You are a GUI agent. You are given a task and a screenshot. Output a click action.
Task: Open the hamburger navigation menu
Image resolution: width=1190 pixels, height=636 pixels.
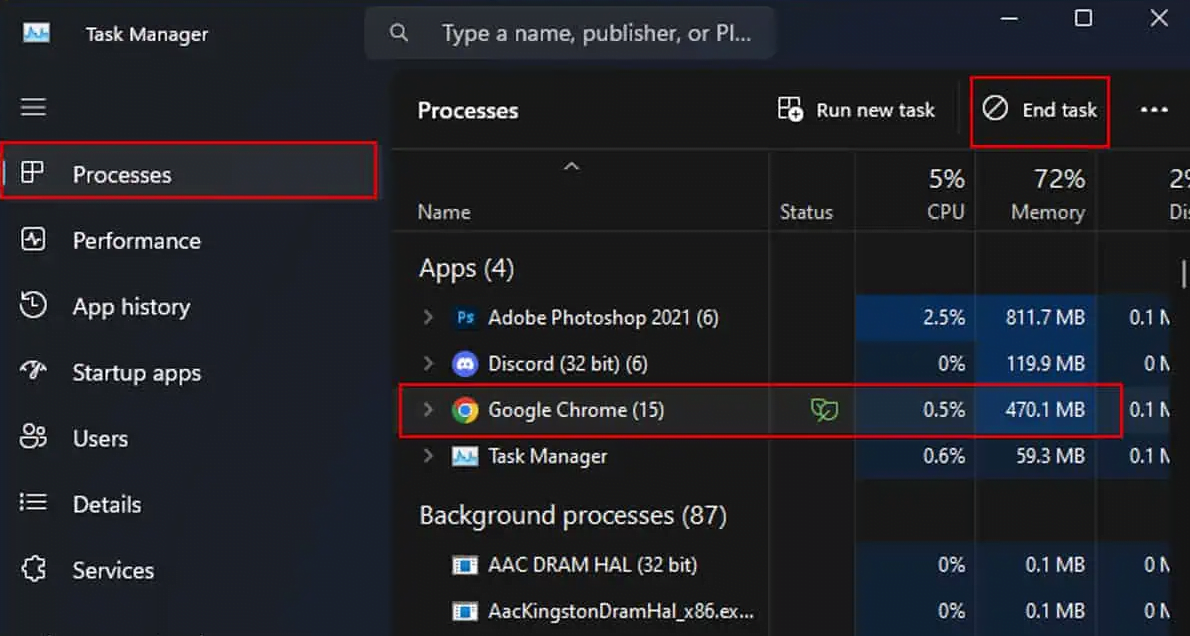(33, 107)
